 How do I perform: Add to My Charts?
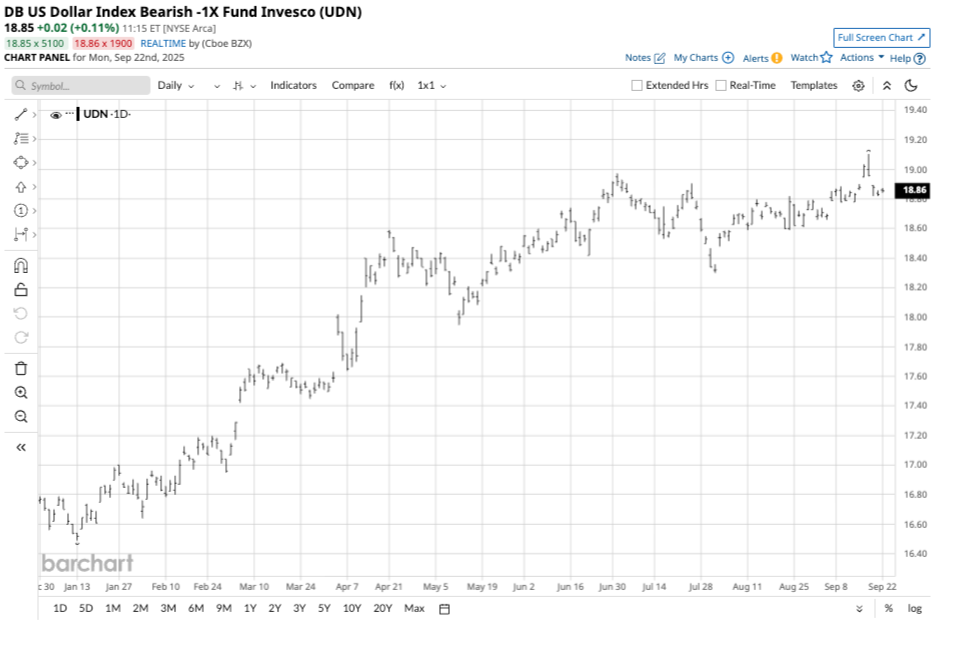click(x=703, y=58)
